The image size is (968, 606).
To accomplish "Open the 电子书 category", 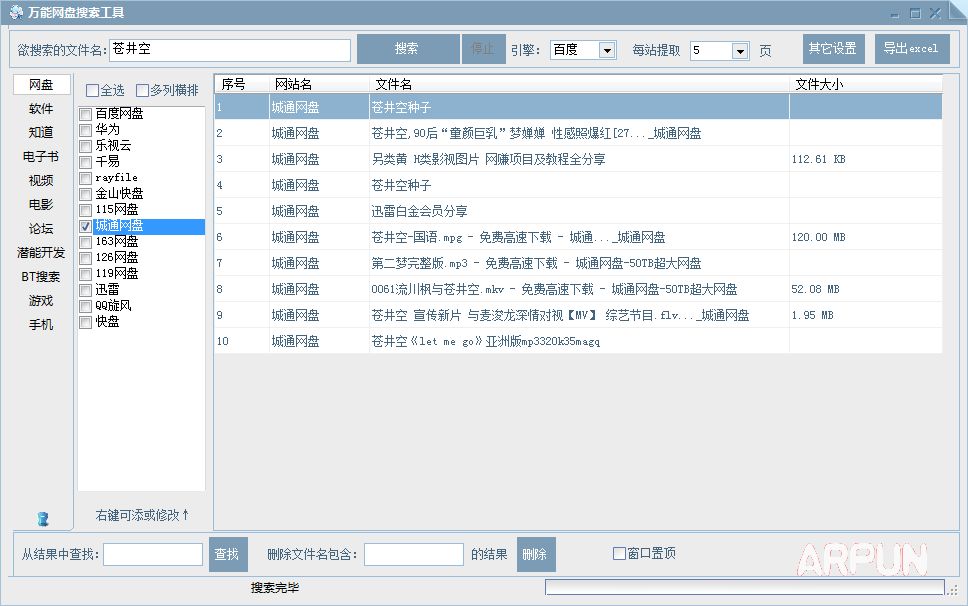I will click(40, 155).
